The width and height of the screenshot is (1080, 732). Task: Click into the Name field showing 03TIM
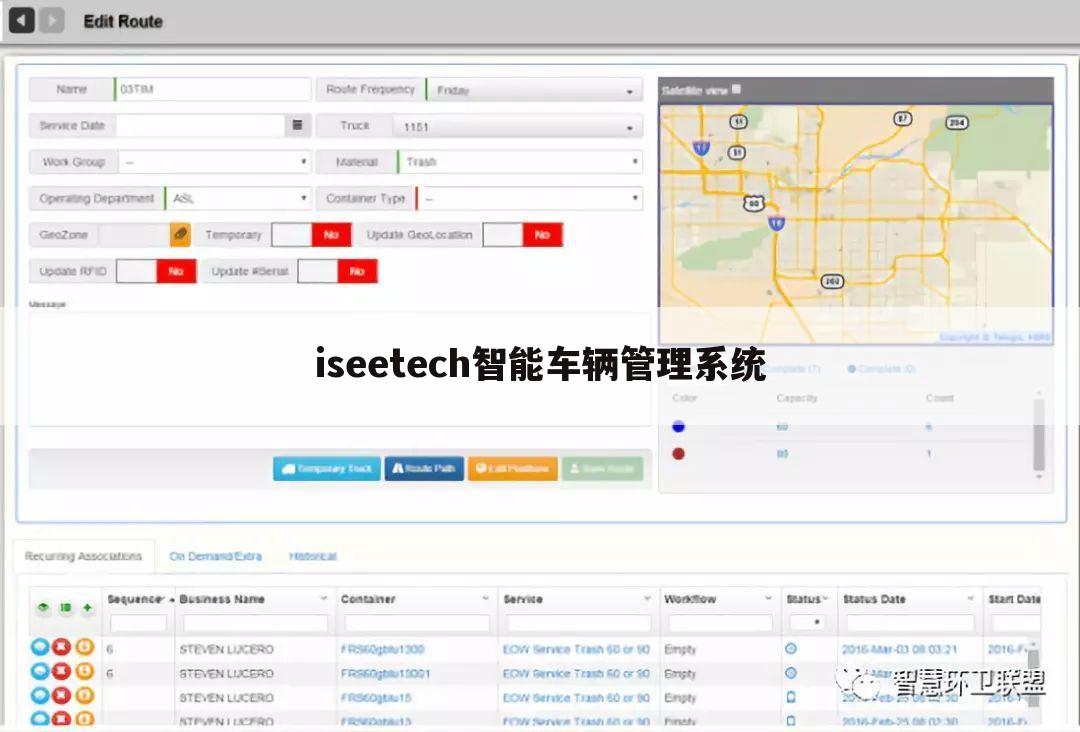[x=213, y=89]
